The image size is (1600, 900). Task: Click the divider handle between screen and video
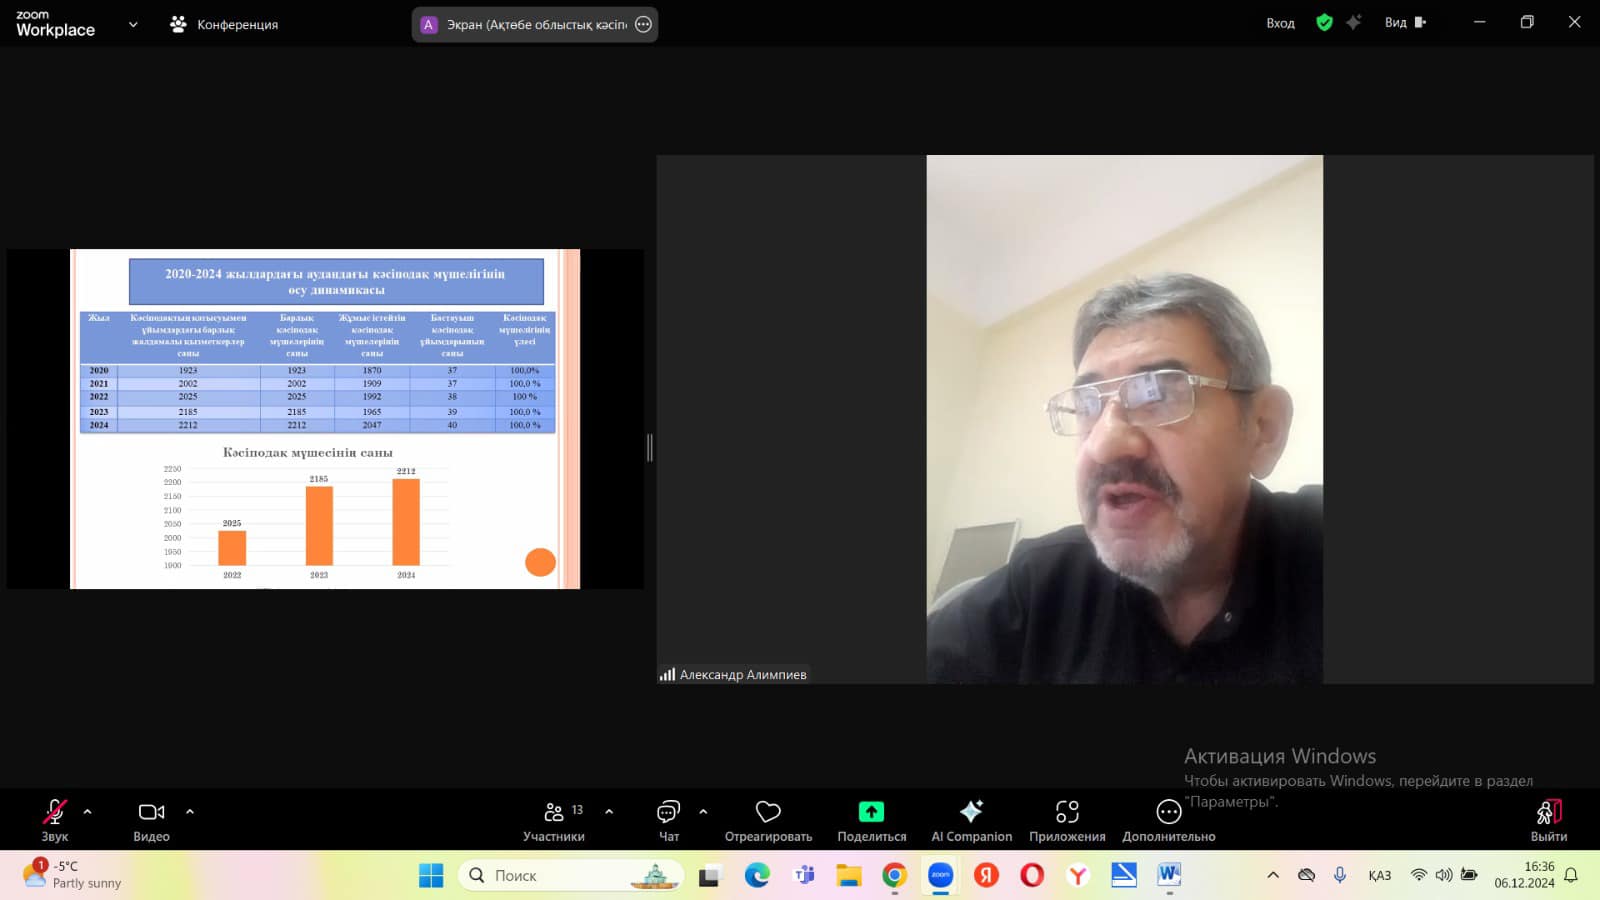tap(650, 447)
